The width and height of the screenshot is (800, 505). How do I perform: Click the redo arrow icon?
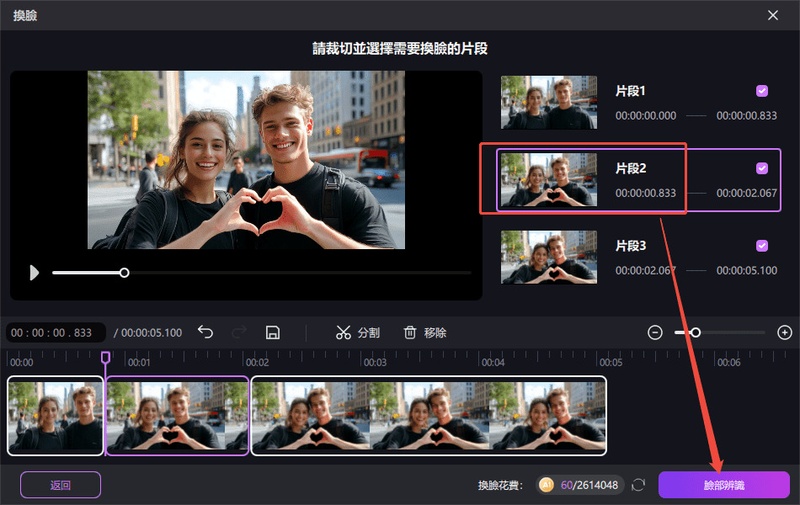(239, 333)
